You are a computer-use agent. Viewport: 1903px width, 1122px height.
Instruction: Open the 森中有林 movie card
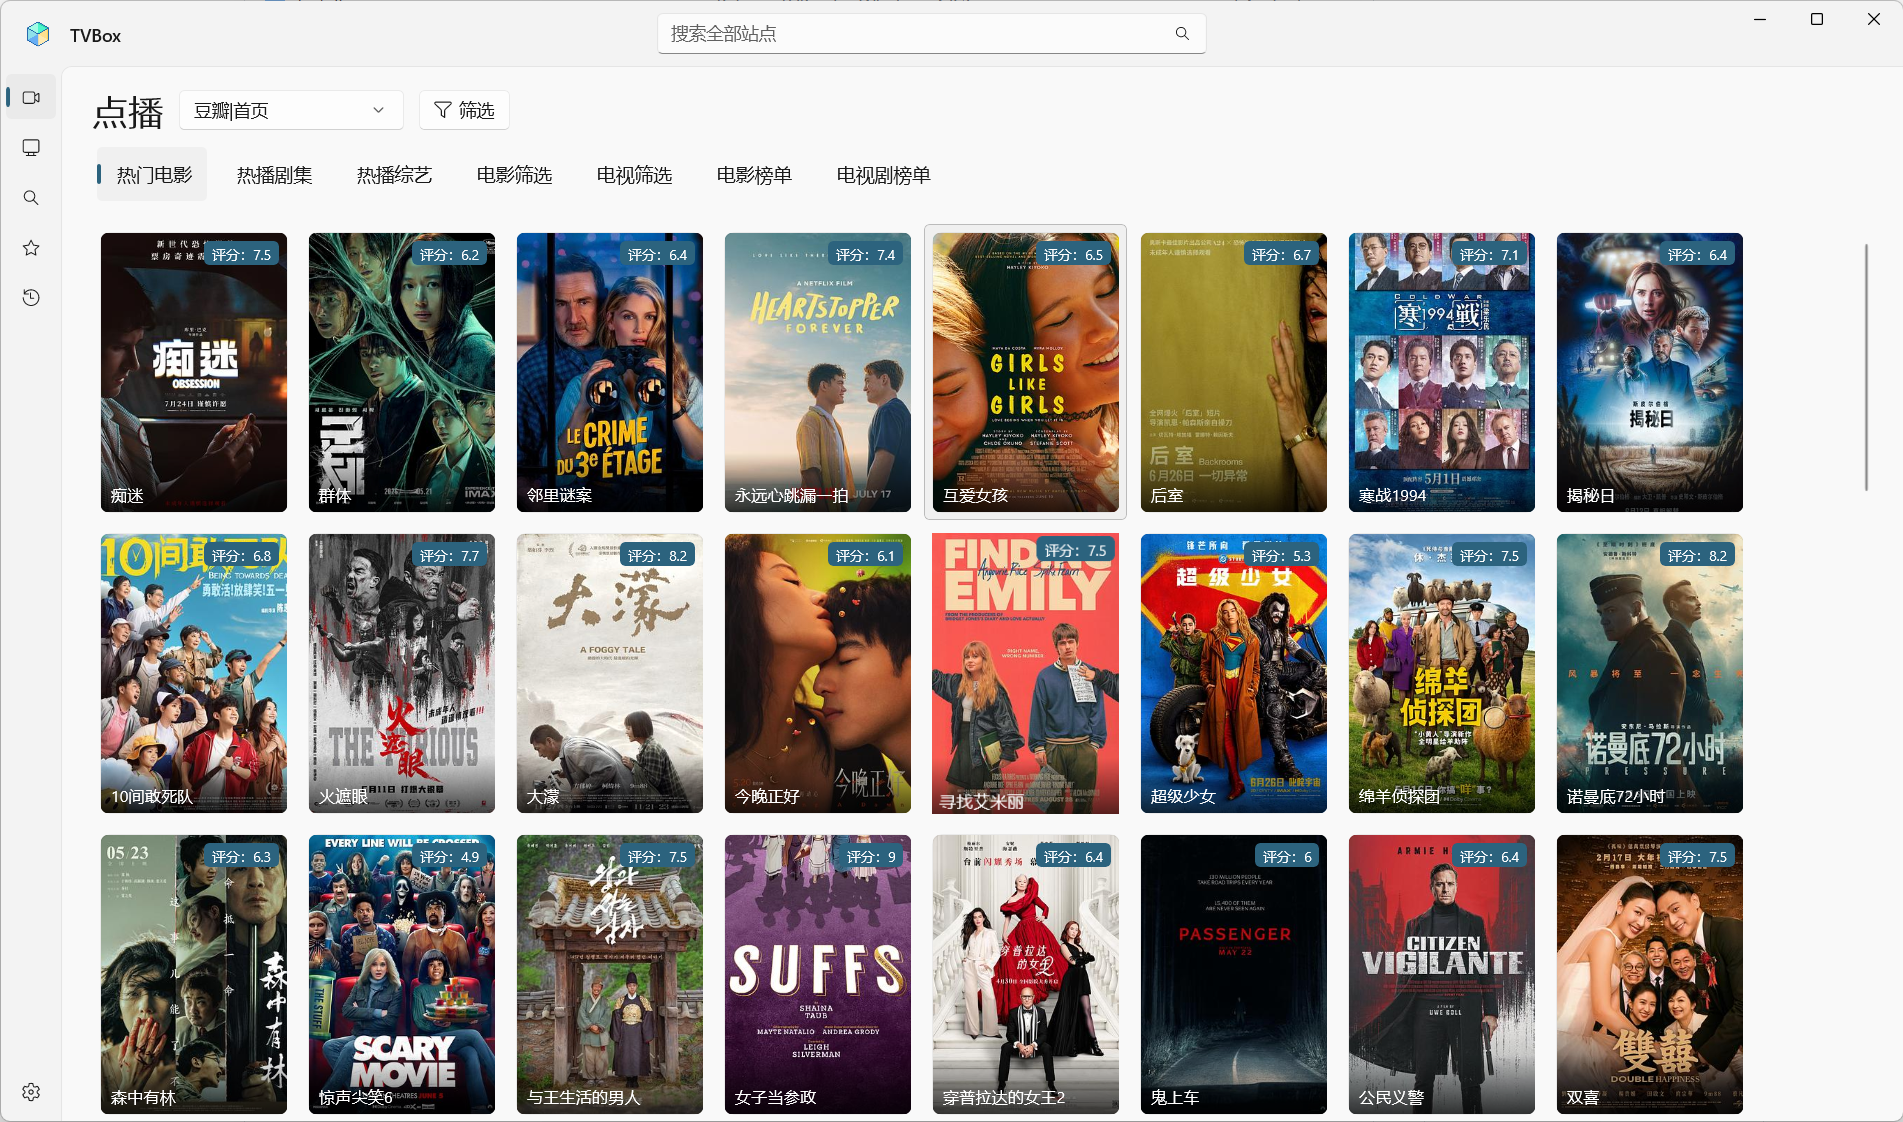tap(194, 974)
